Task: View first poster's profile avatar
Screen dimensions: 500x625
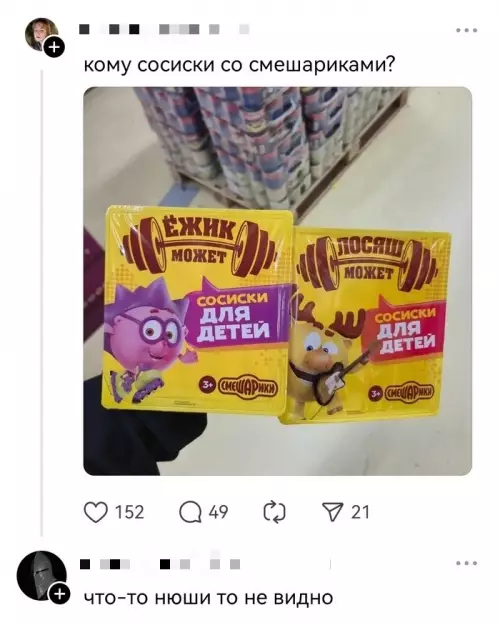Action: tap(41, 34)
